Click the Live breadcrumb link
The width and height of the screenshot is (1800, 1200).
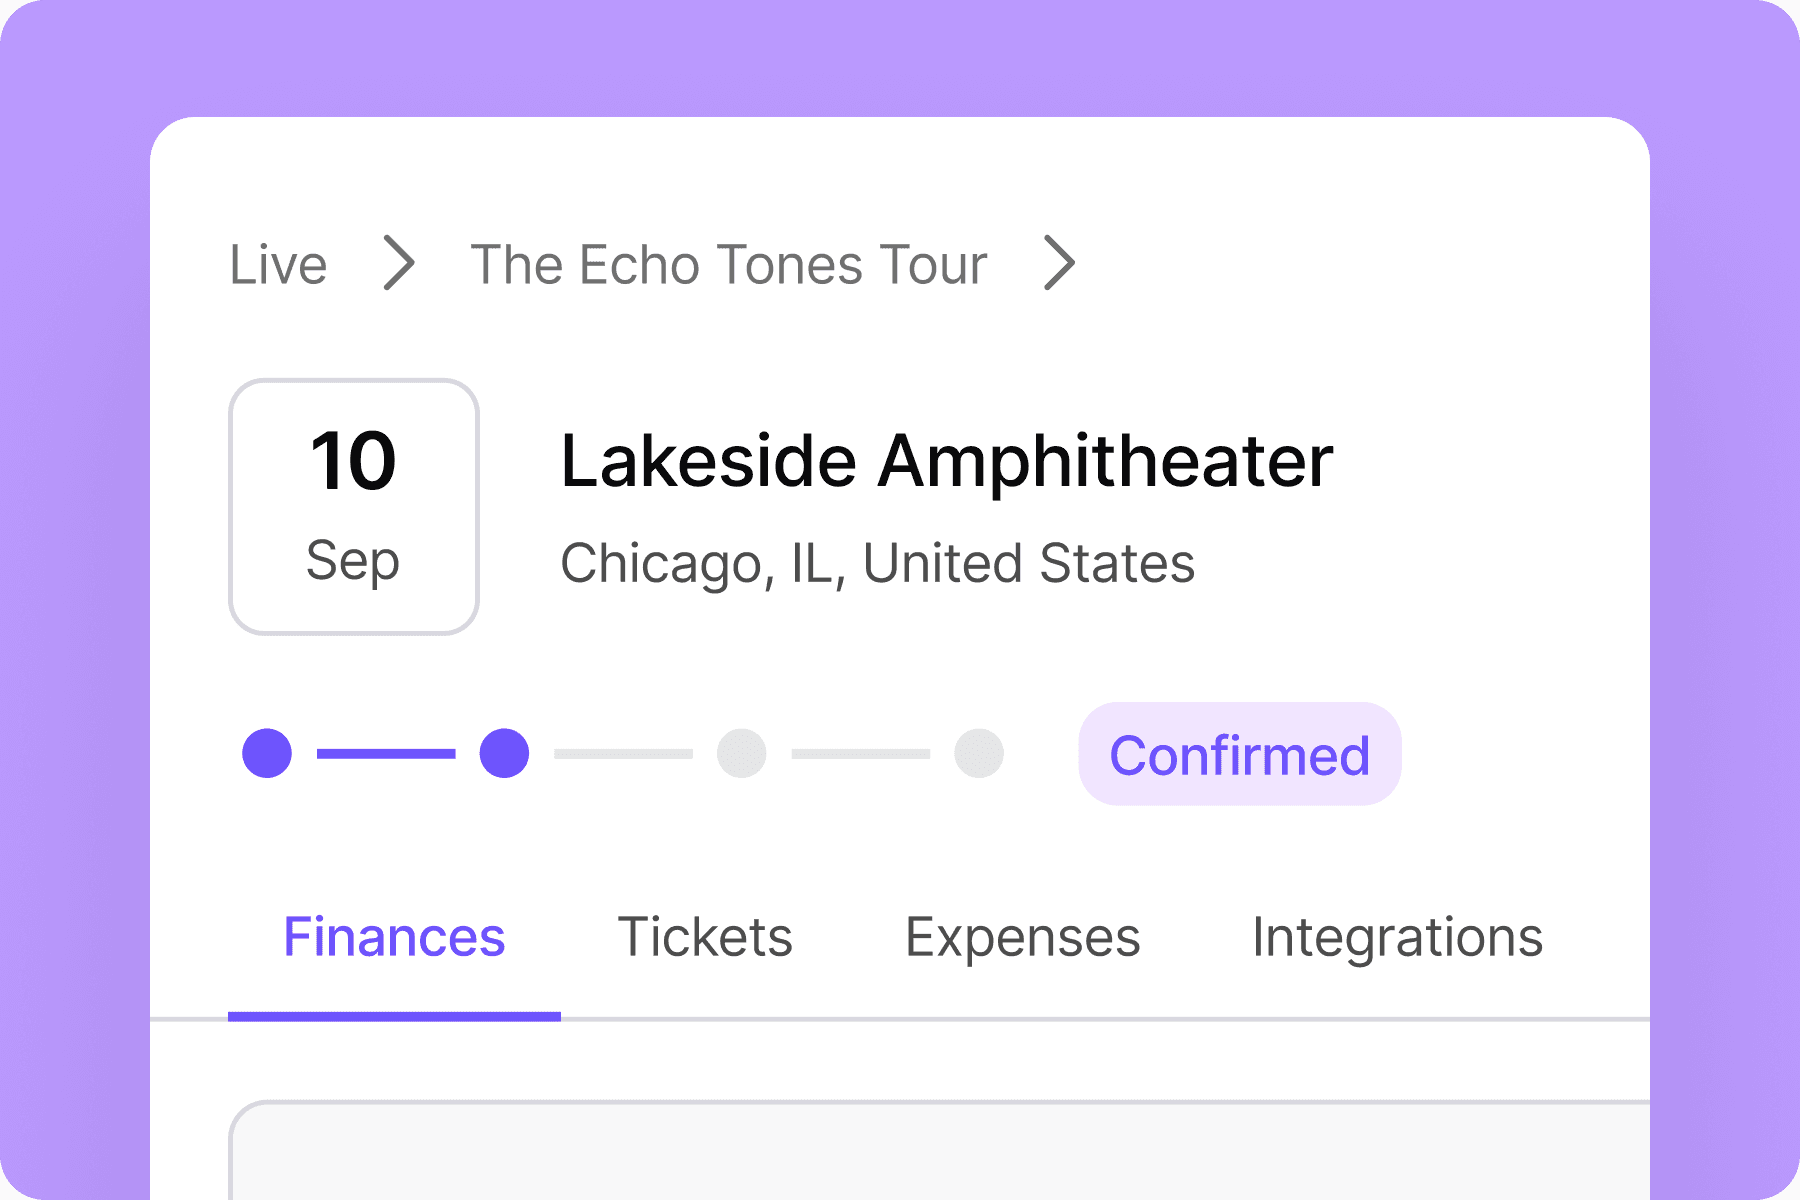pos(278,265)
